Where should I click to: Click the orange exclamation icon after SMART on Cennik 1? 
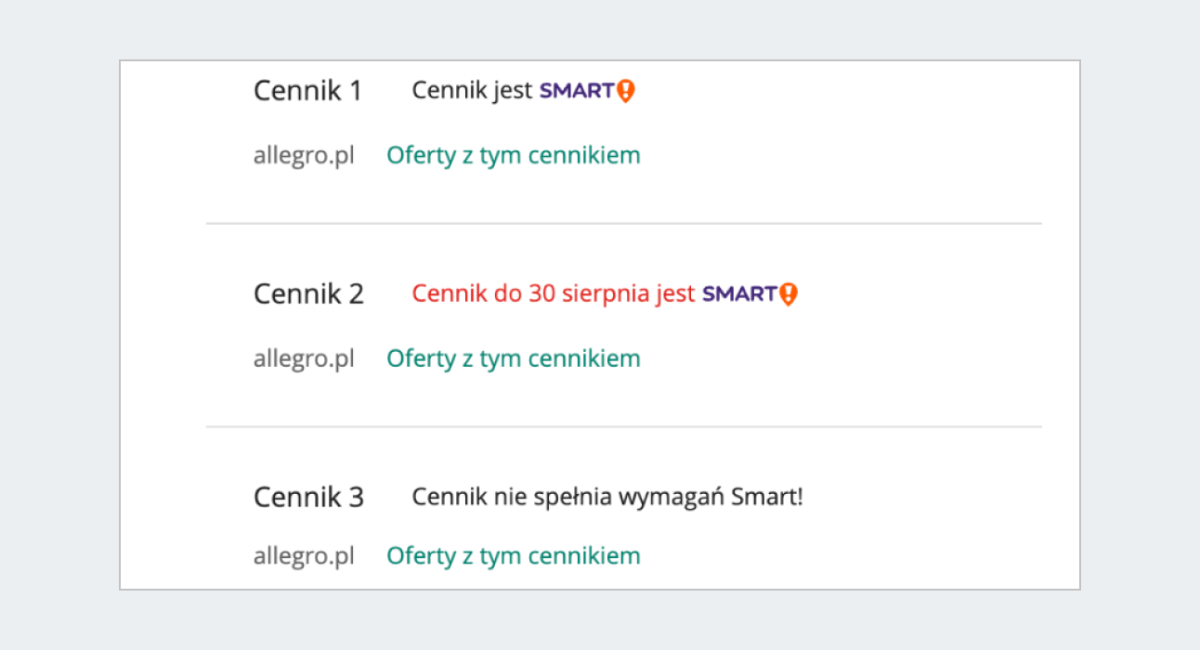click(626, 90)
